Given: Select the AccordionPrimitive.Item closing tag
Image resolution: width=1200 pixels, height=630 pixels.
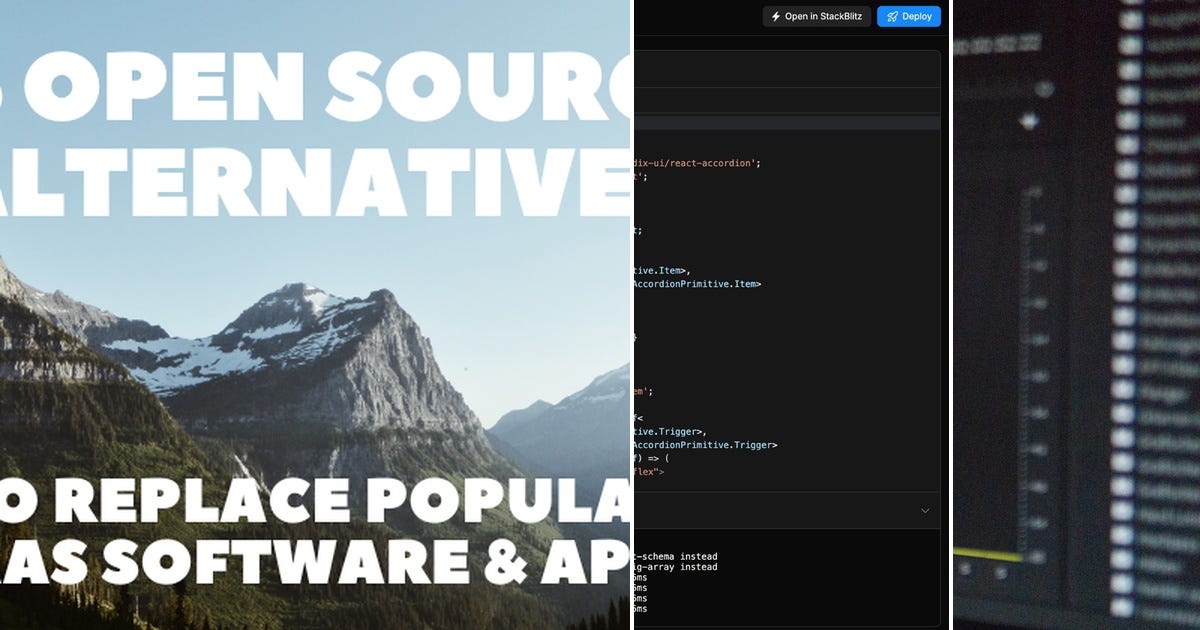Looking at the screenshot, I should pos(700,283).
